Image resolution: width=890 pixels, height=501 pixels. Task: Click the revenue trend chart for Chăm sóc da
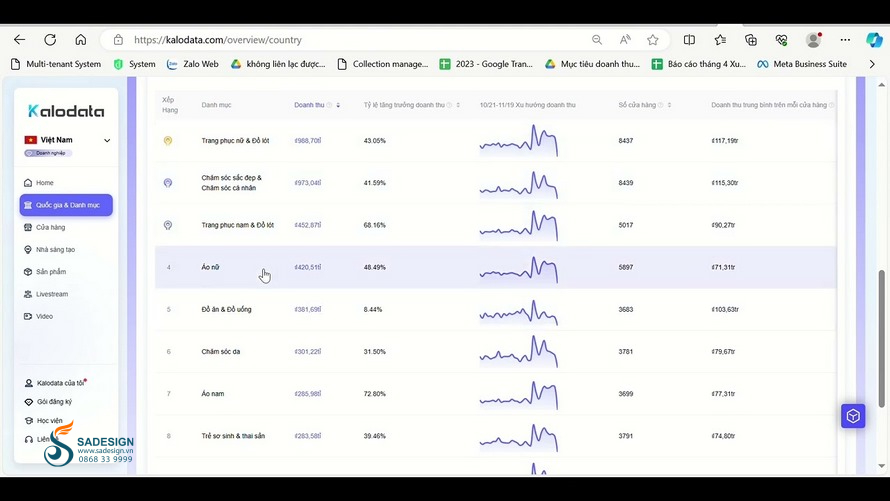tap(519, 352)
